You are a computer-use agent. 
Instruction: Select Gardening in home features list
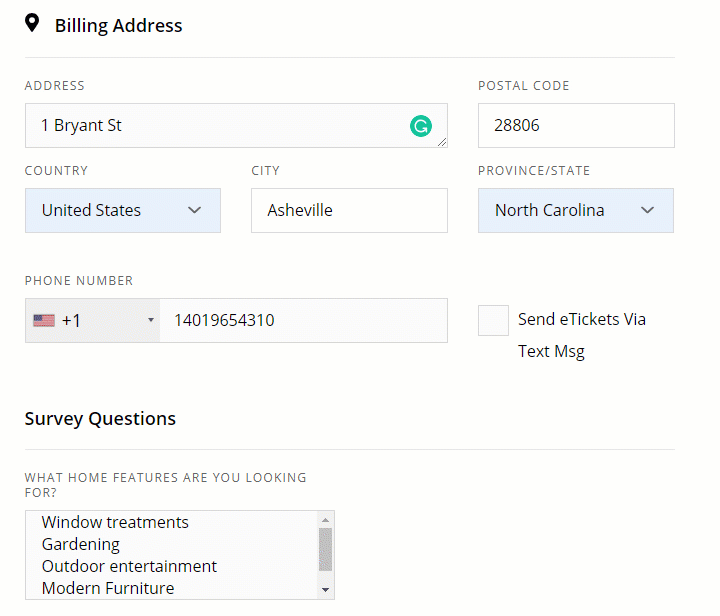tap(81, 544)
